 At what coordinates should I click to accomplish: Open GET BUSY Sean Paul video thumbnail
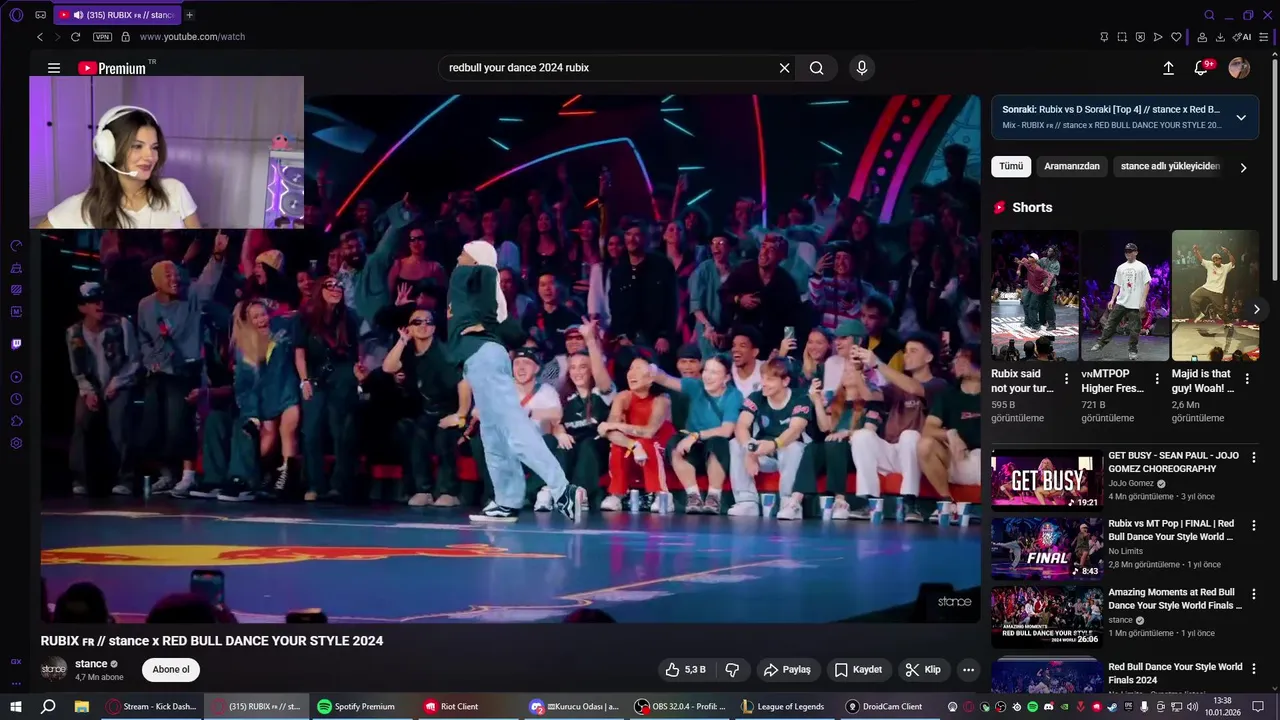[1047, 480]
